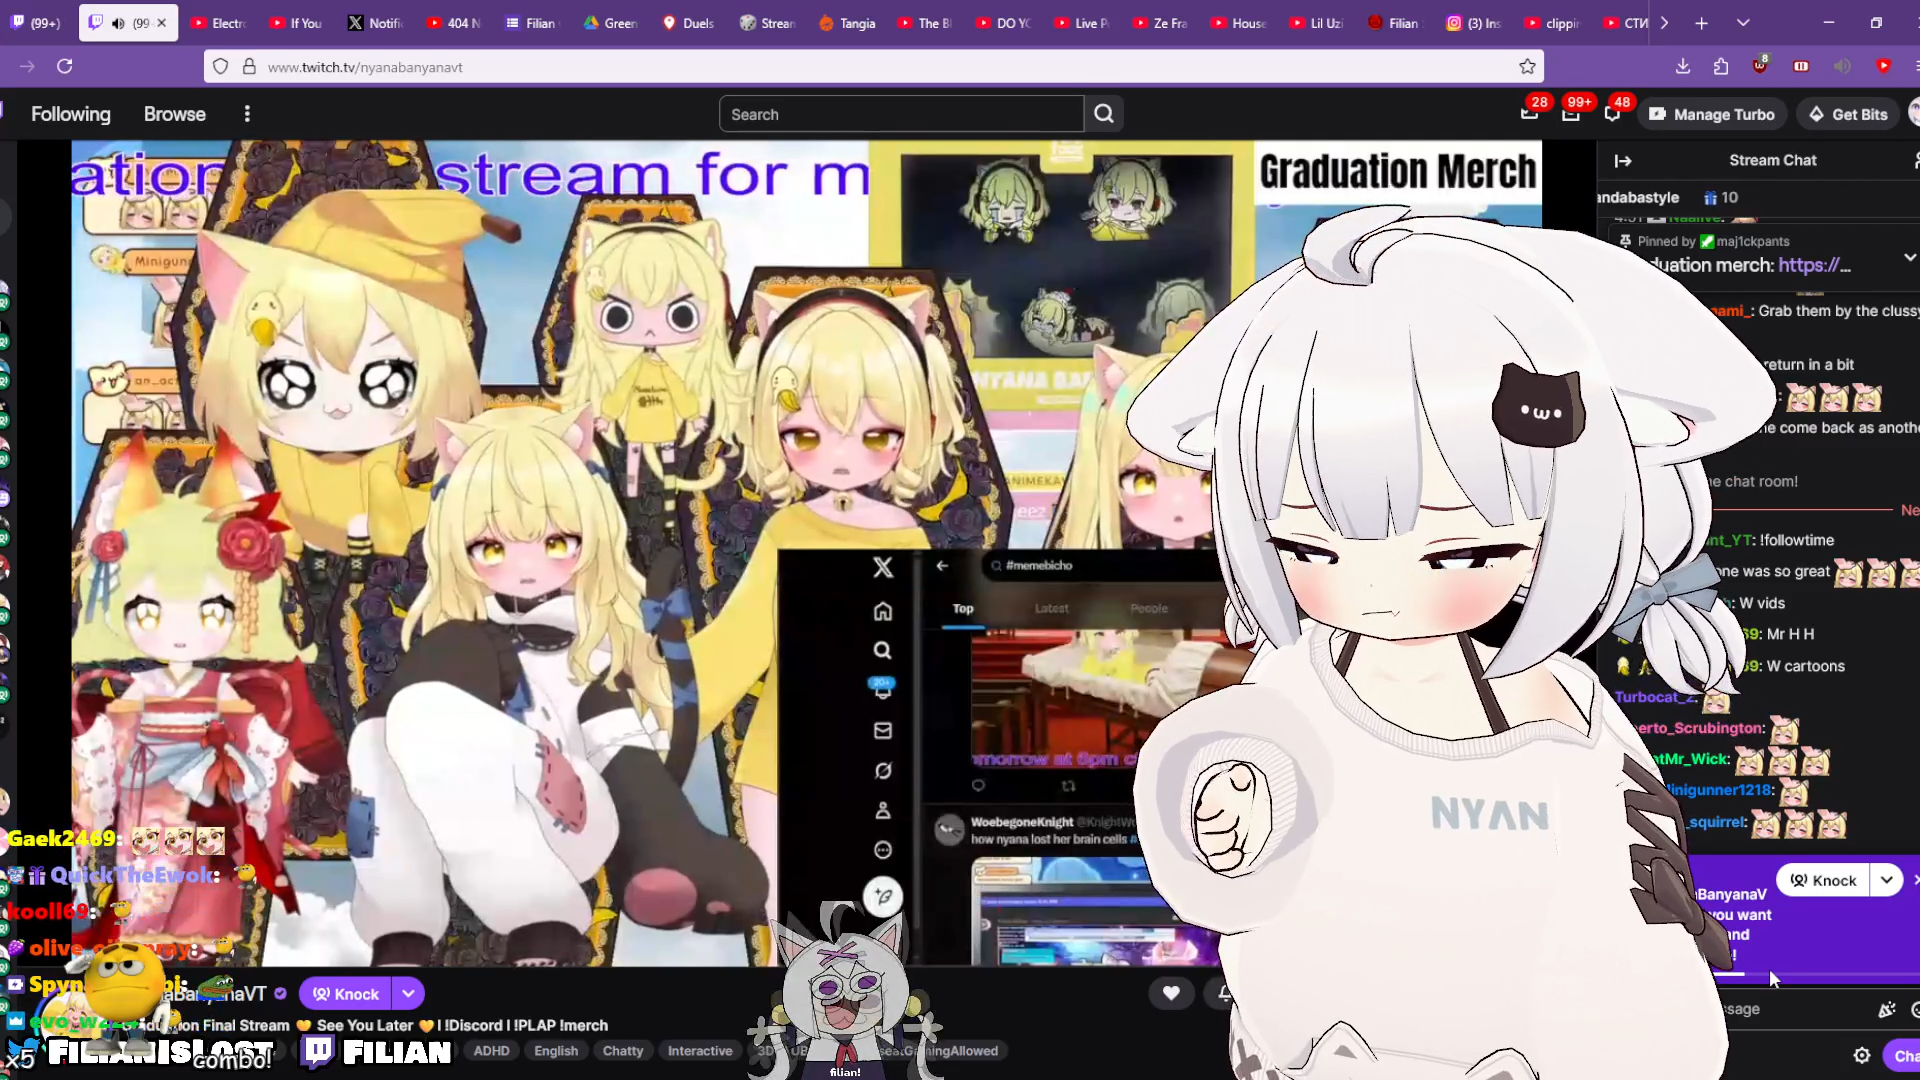This screenshot has width=1920, height=1080.
Task: Go back using the arrow in streamed Twitter
Action: [942, 565]
